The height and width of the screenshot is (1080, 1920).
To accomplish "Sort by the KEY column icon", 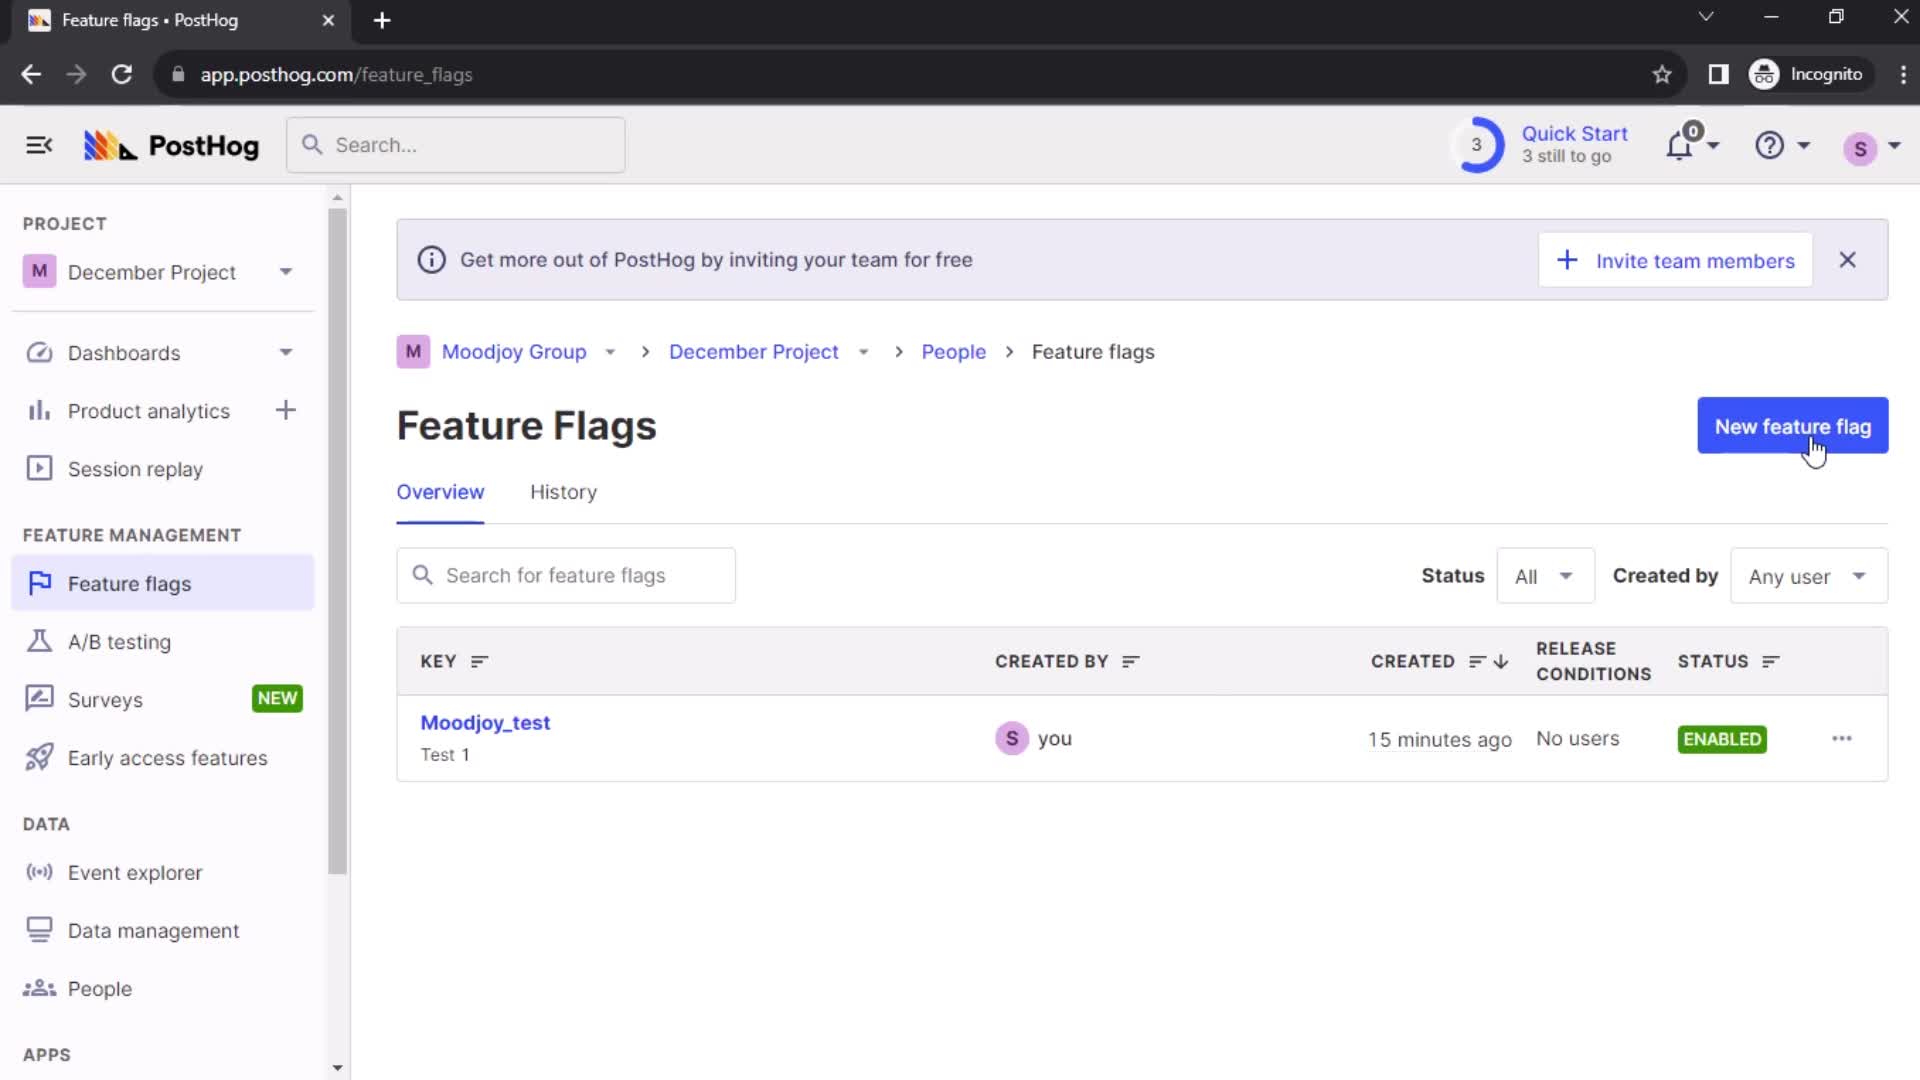I will [480, 661].
